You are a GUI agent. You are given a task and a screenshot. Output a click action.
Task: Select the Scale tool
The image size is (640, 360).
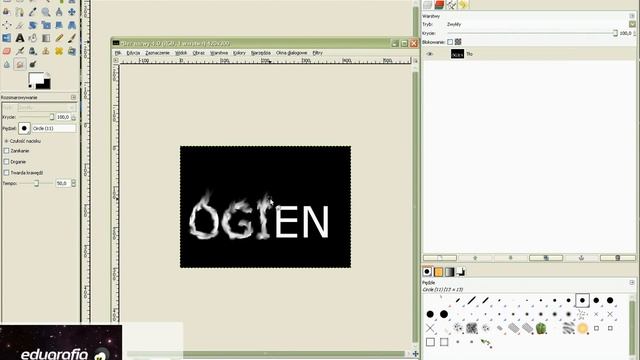(46, 25)
